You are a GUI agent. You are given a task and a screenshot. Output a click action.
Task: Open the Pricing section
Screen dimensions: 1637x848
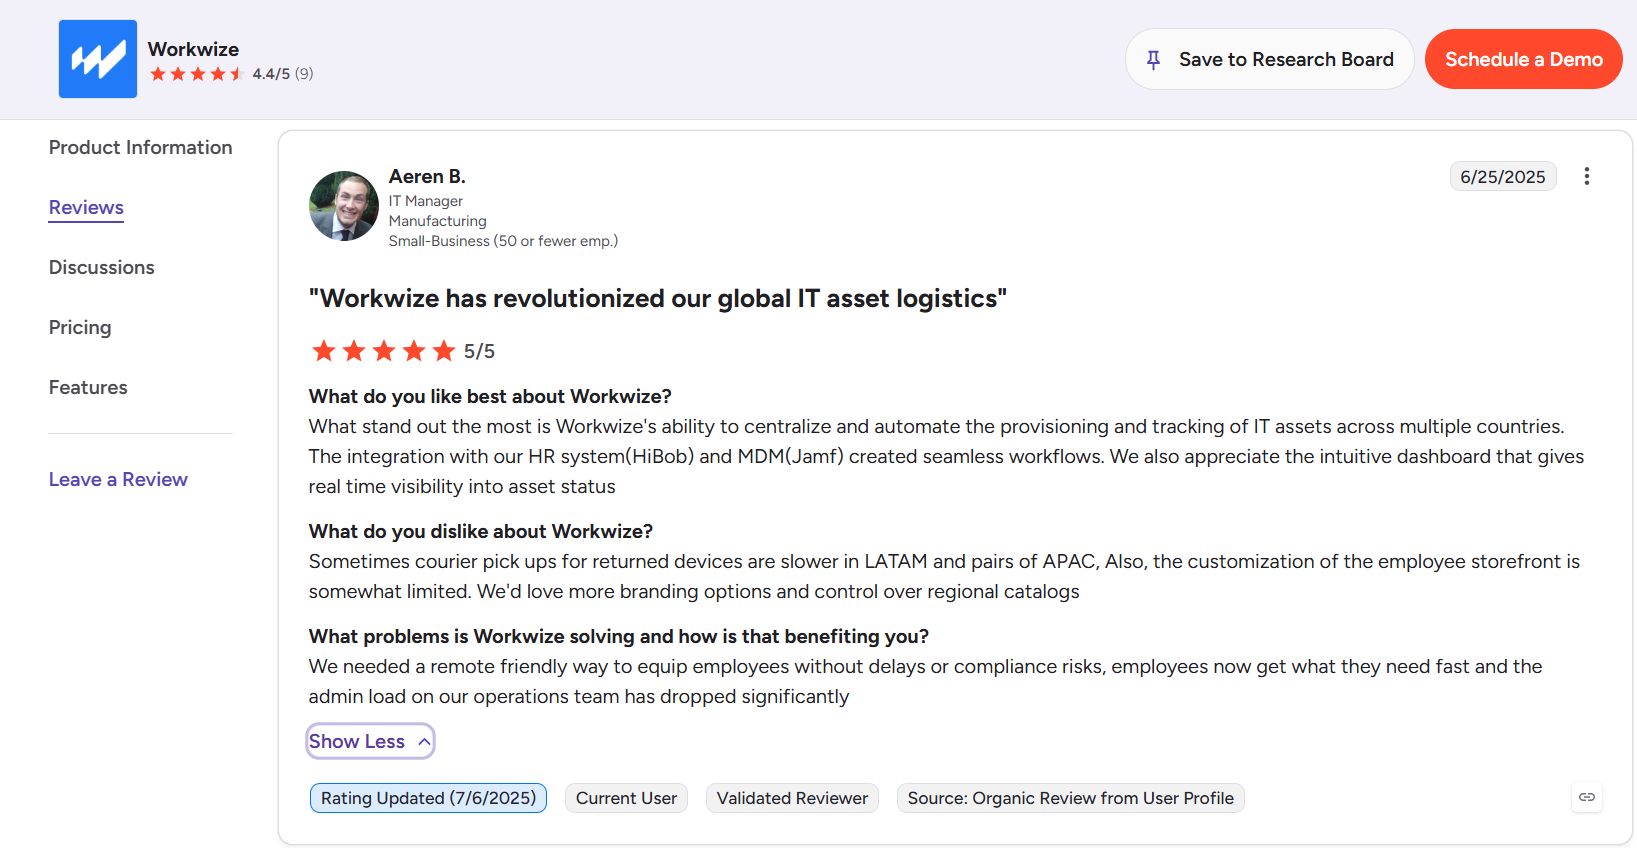pyautogui.click(x=80, y=327)
